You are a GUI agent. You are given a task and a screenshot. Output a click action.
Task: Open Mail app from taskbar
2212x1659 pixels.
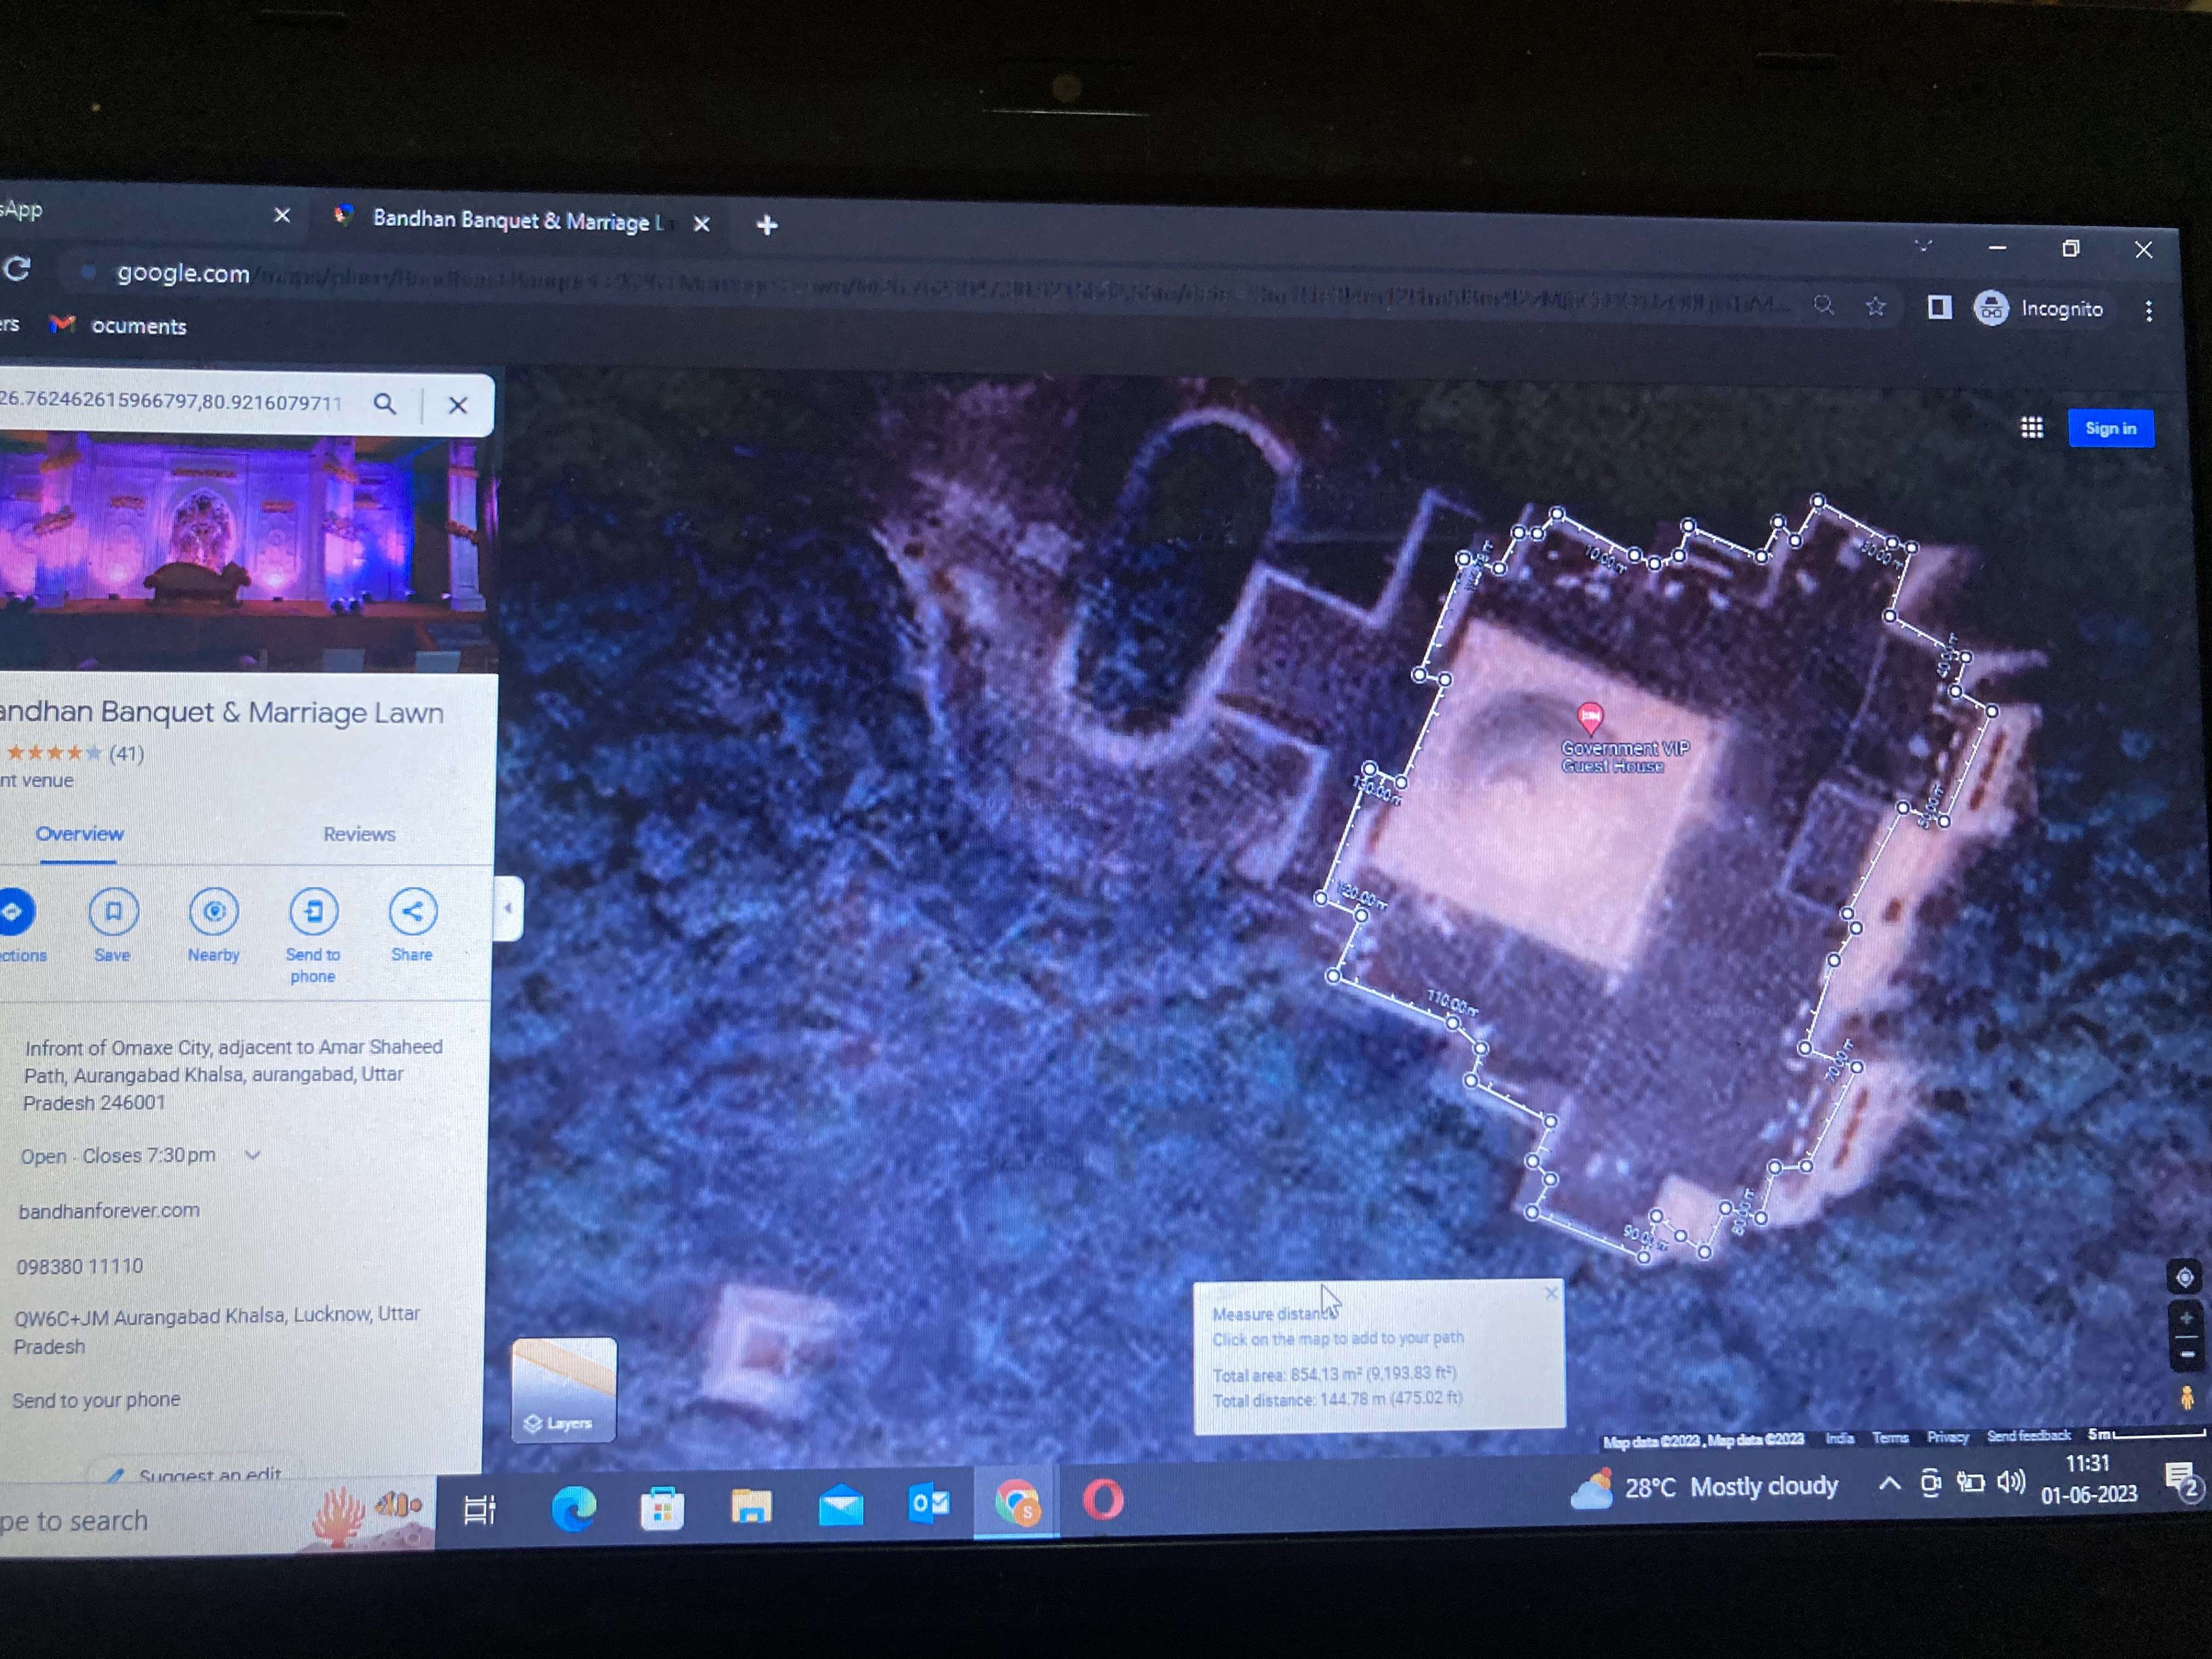pyautogui.click(x=841, y=1504)
